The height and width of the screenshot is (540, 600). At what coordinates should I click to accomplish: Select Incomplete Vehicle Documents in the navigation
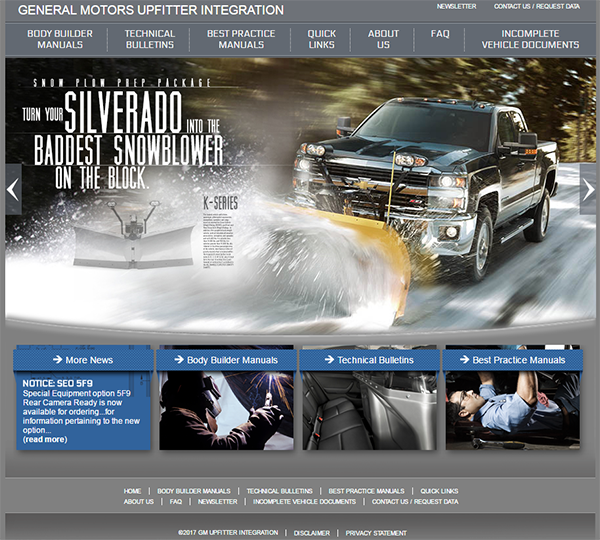[x=530, y=39]
